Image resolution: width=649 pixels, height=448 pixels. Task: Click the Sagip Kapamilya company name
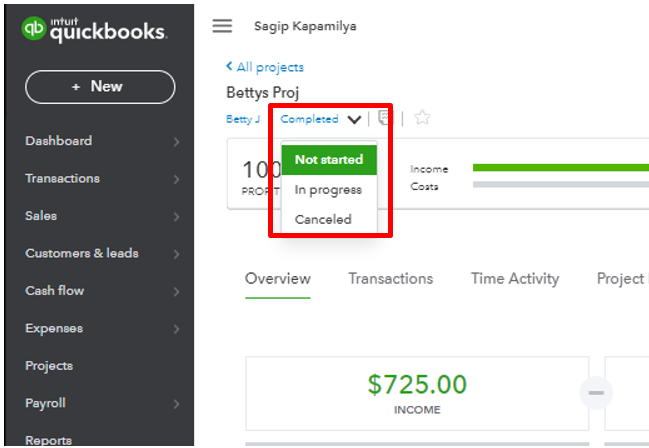305,26
